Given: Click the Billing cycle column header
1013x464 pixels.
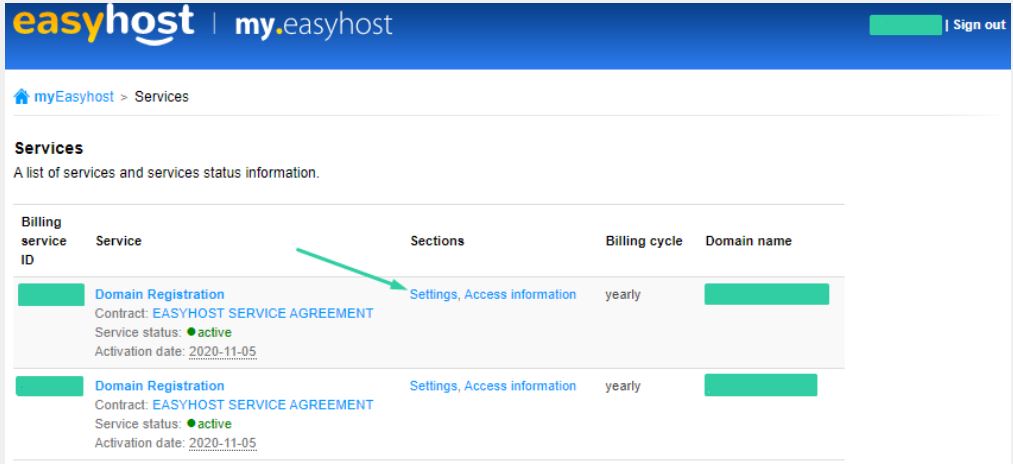Looking at the screenshot, I should (x=643, y=241).
